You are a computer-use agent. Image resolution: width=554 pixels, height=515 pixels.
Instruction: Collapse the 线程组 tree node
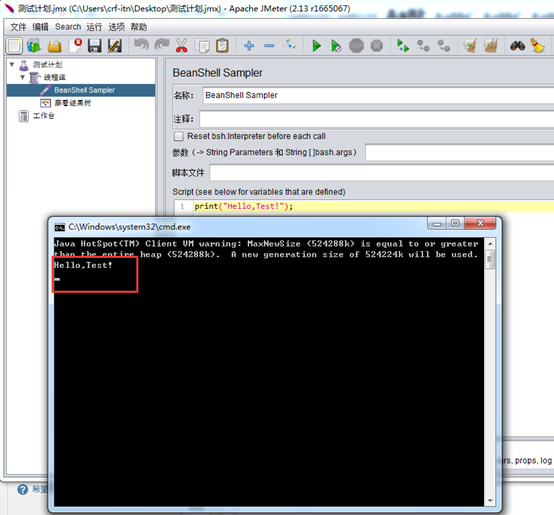coord(23,77)
